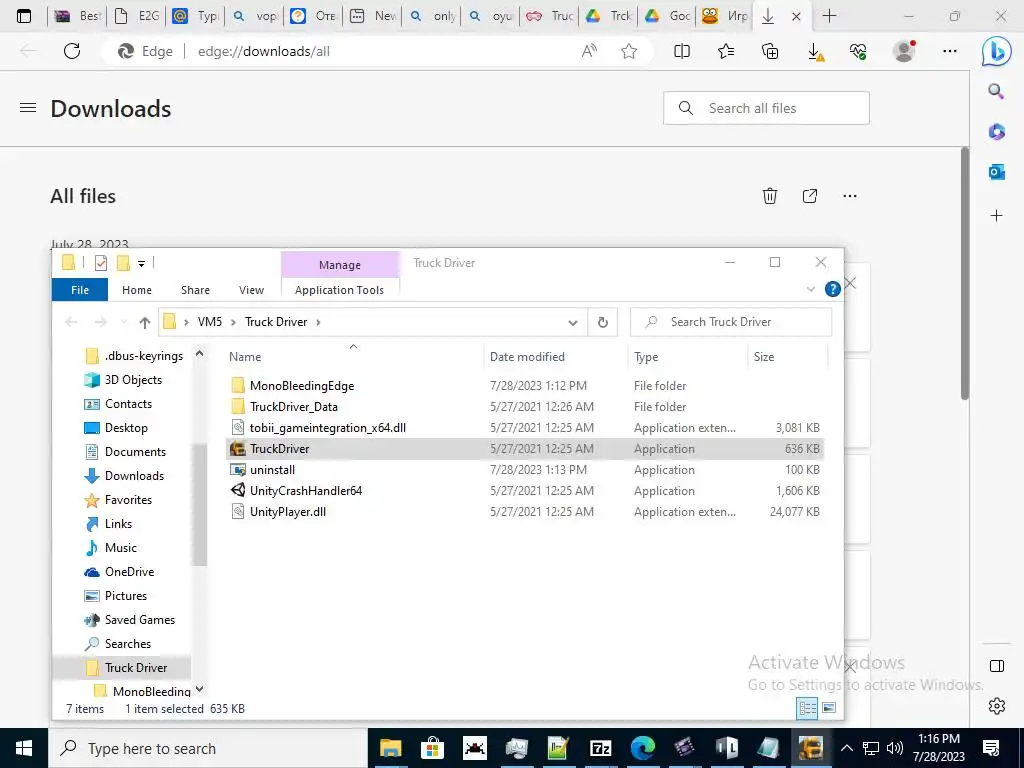
Task: Refresh the Truck Driver folder view
Action: tap(603, 322)
